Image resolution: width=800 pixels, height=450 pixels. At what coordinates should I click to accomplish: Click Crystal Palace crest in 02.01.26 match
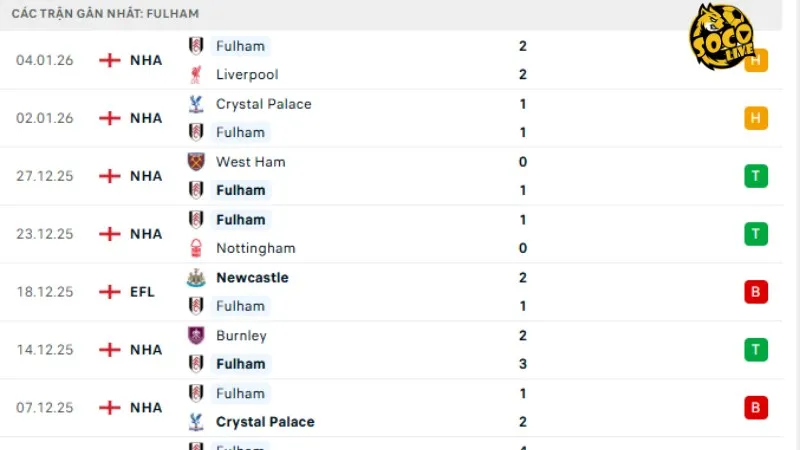[196, 104]
